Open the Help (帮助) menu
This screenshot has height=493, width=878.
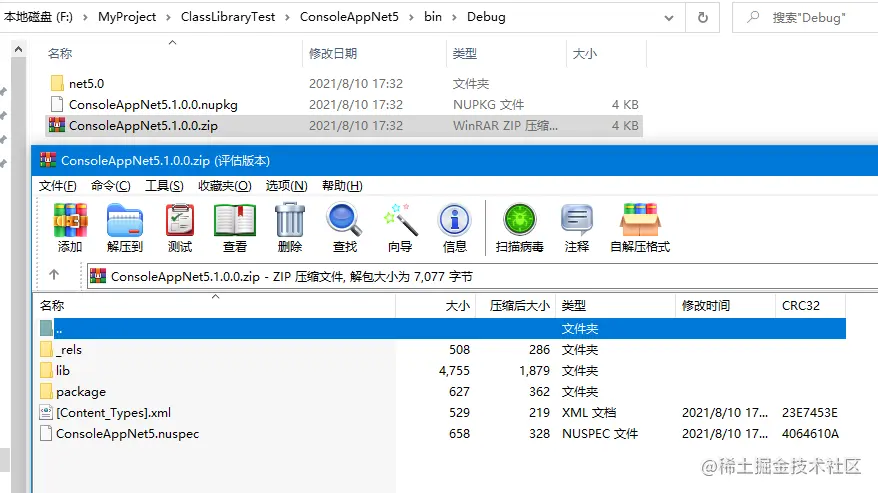(x=342, y=185)
